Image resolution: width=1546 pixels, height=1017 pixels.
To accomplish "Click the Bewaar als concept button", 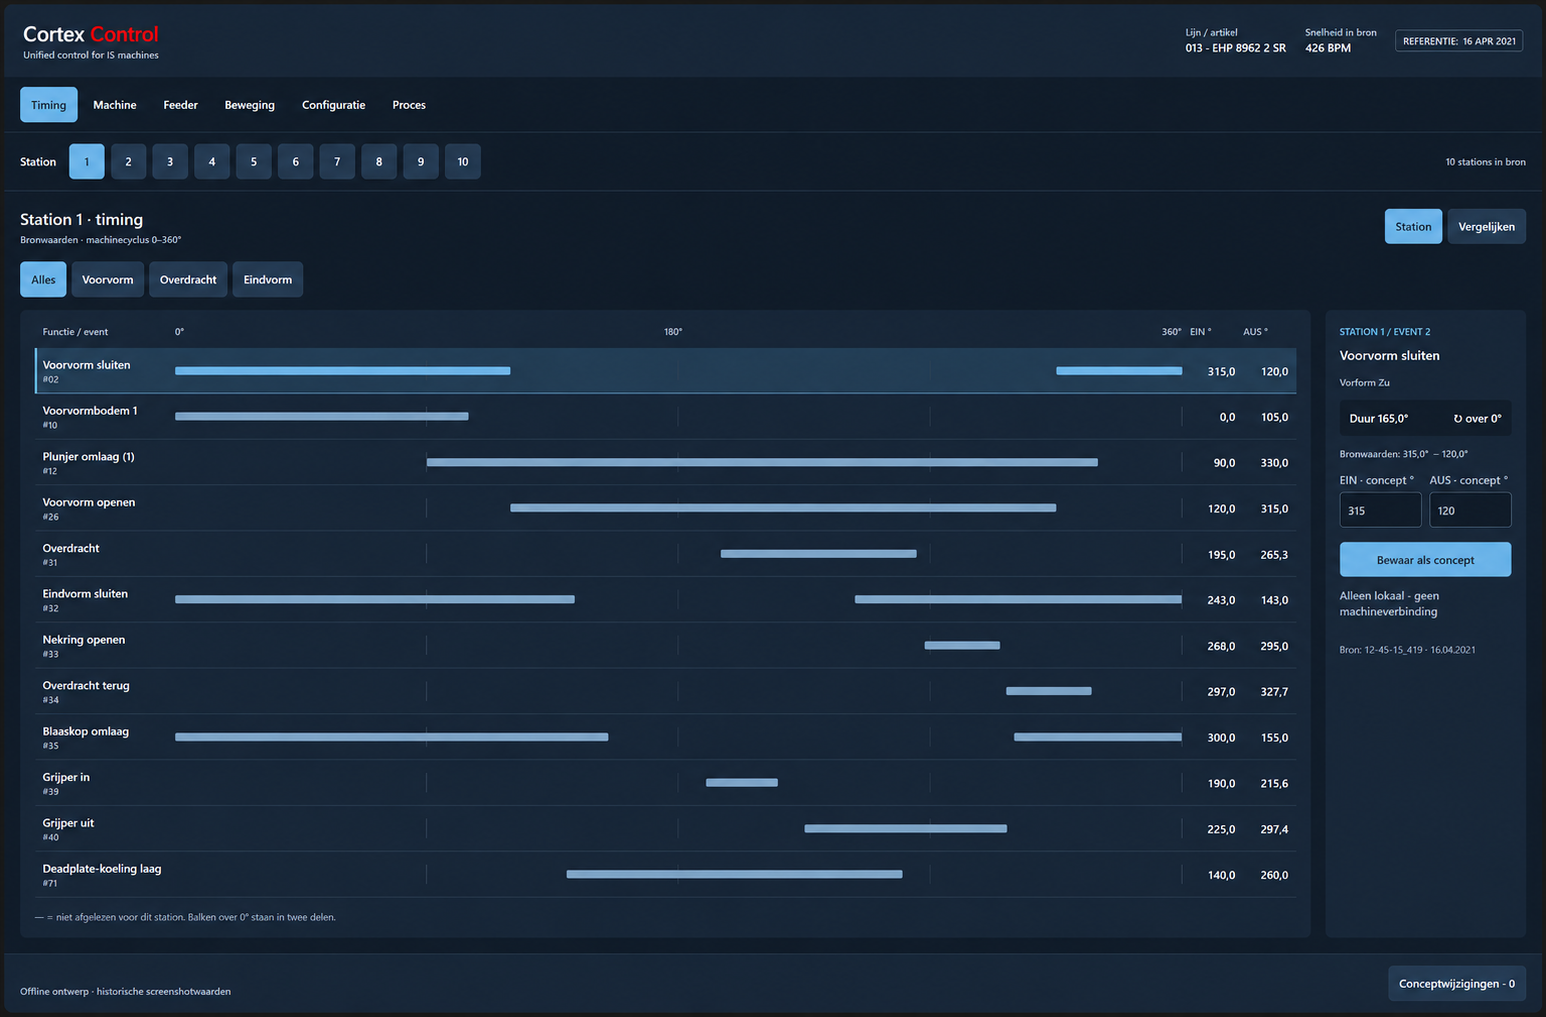I will tap(1425, 560).
